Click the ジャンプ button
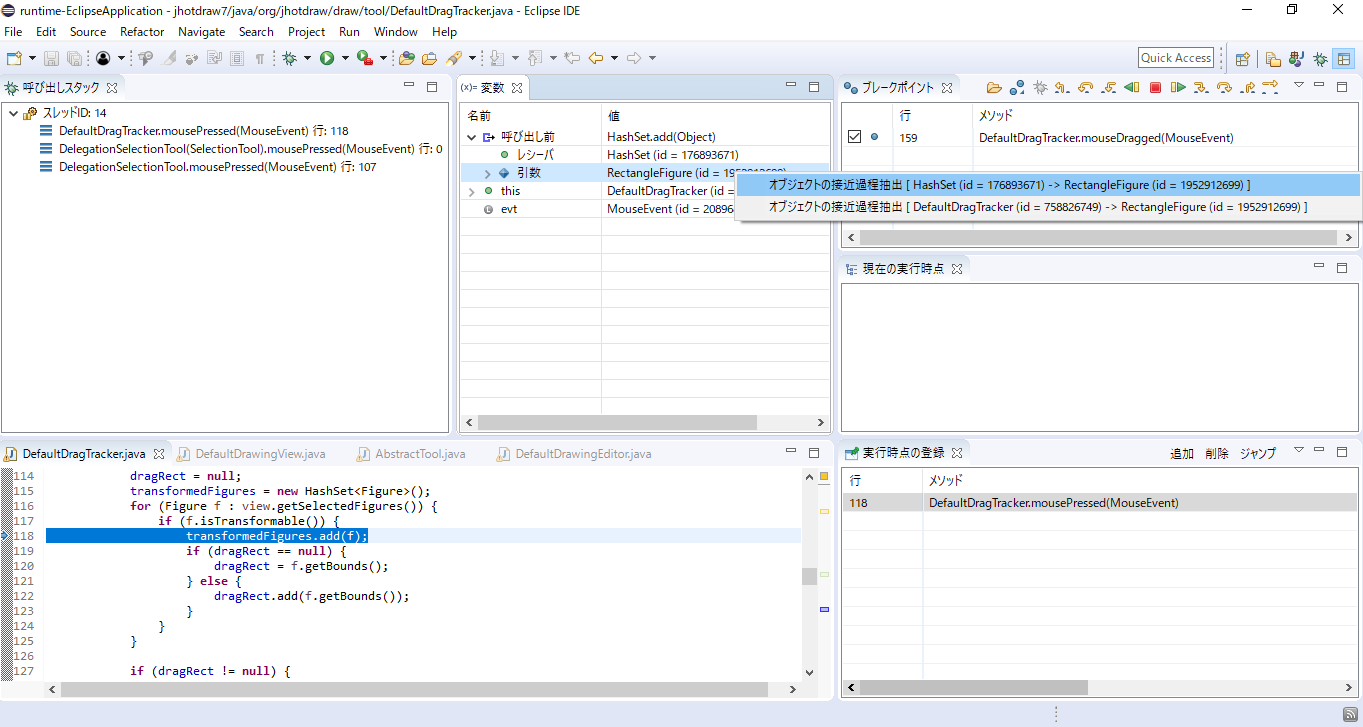 click(x=1258, y=453)
